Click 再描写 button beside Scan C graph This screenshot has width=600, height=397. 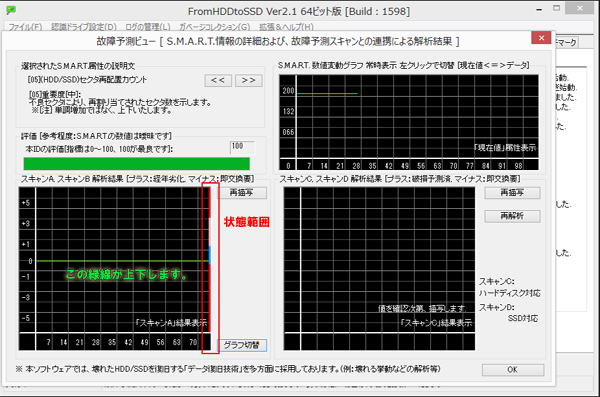512,193
